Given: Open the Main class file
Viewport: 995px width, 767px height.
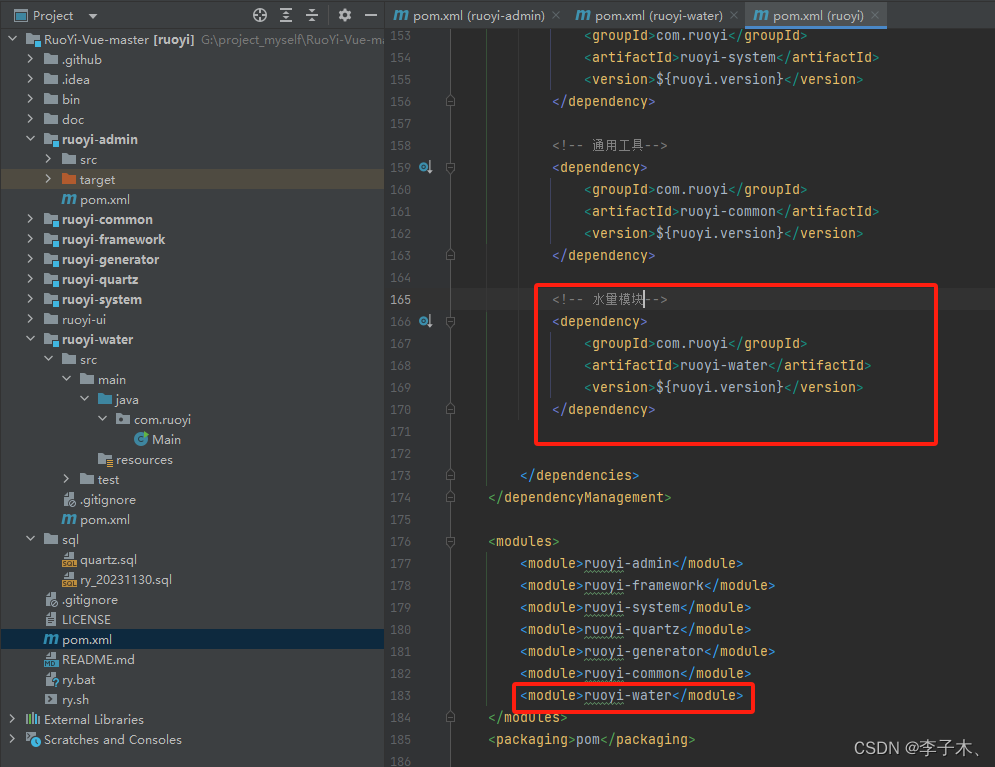Looking at the screenshot, I should [166, 439].
